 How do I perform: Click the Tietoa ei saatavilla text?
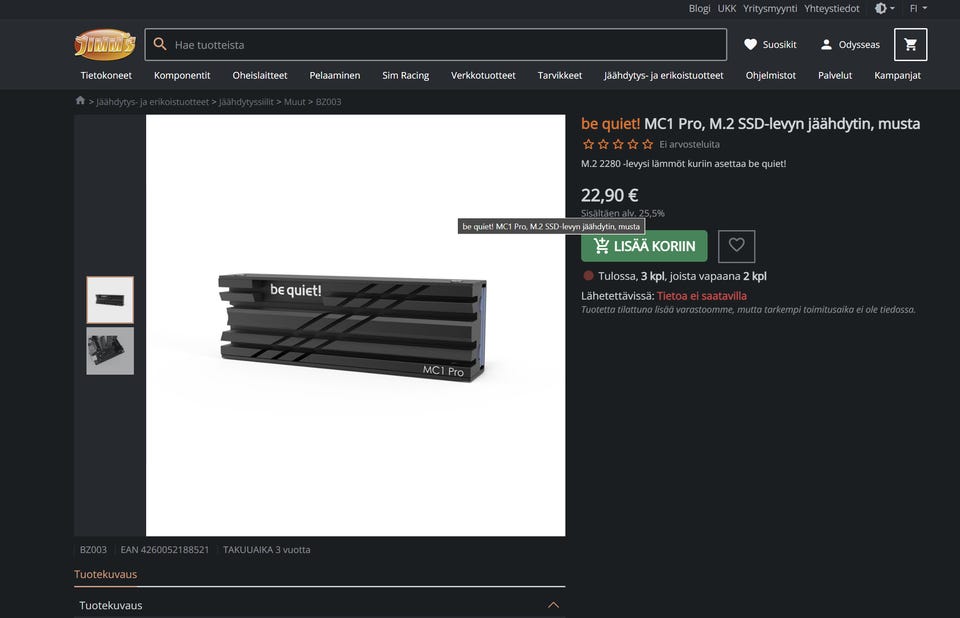[x=702, y=296]
